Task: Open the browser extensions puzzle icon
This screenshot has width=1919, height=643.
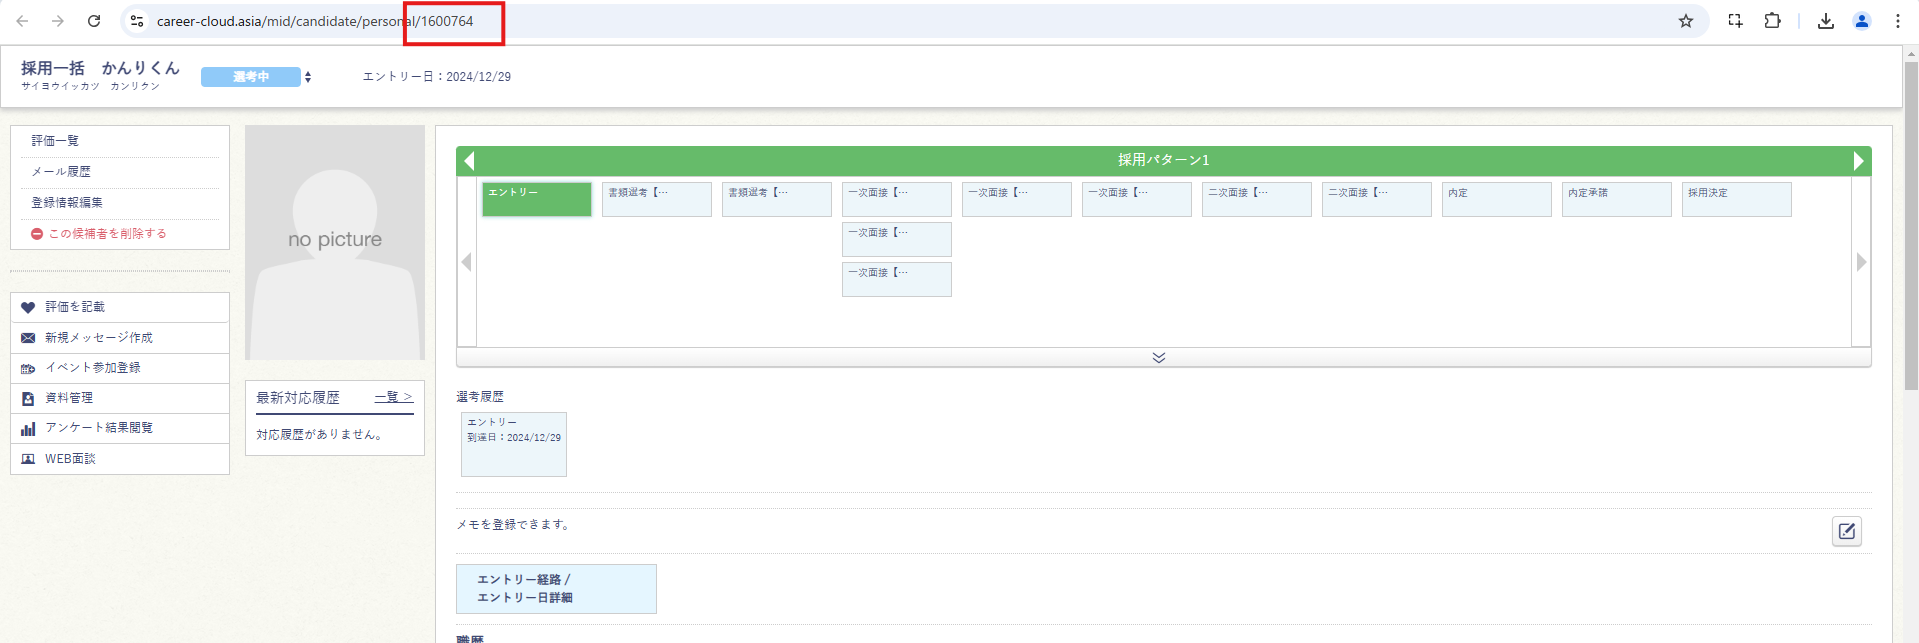Action: click(1772, 21)
